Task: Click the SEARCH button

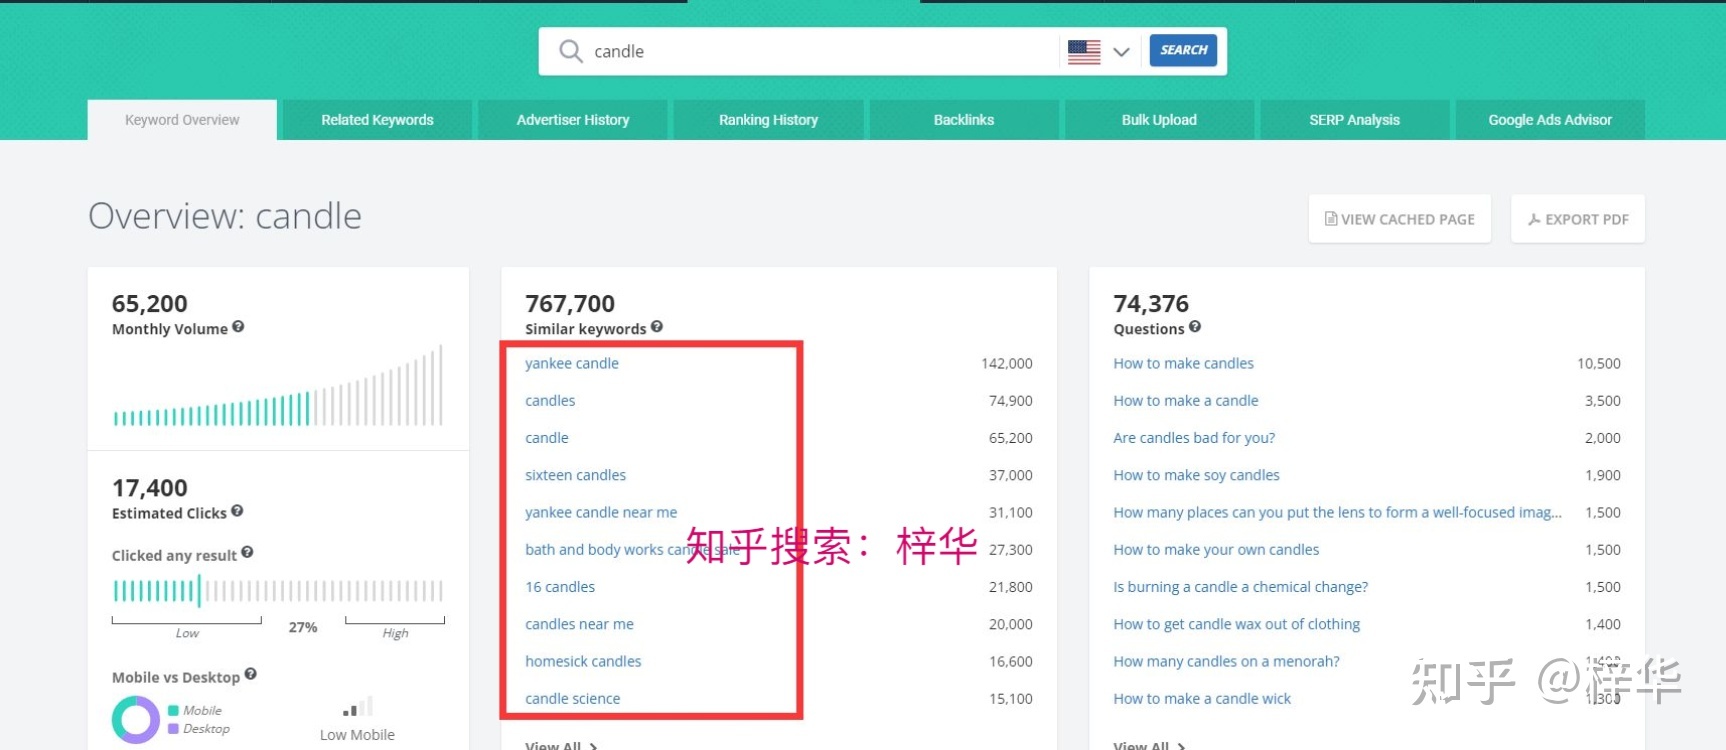Action: (1183, 50)
